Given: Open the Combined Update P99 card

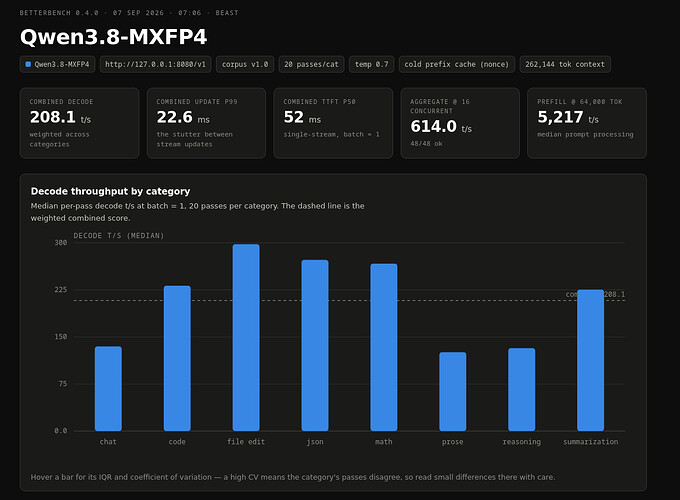Looking at the screenshot, I should [x=206, y=123].
